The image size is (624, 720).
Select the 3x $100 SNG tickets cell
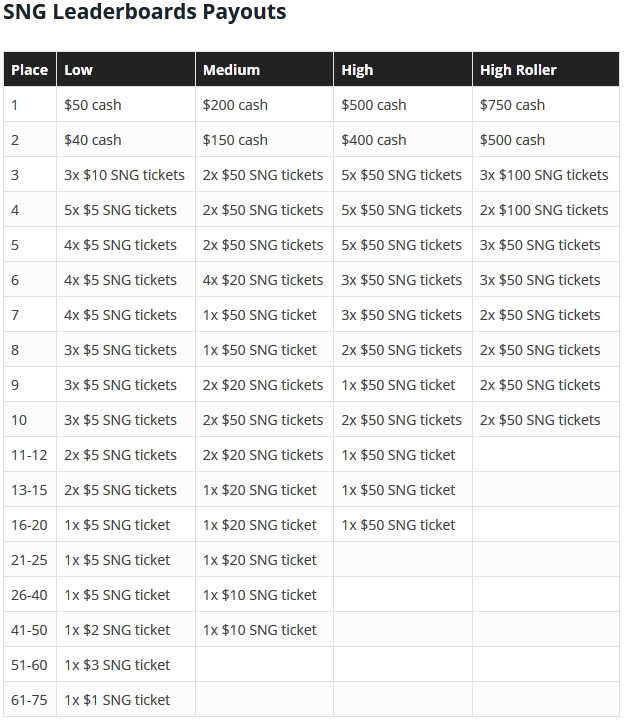point(546,175)
